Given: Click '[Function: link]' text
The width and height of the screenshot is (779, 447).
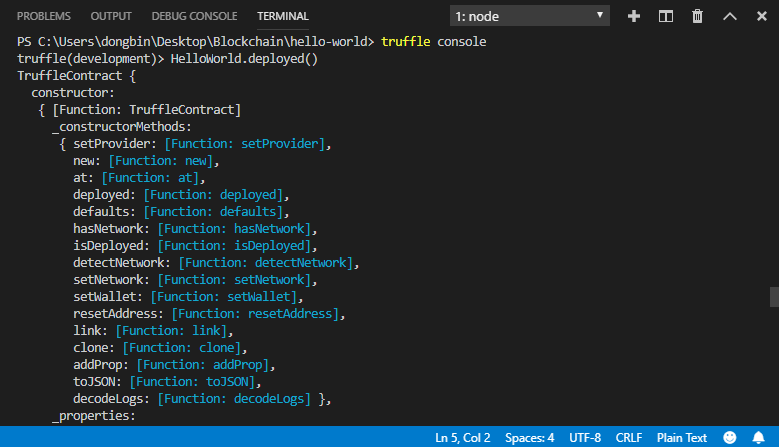Looking at the screenshot, I should point(171,330).
